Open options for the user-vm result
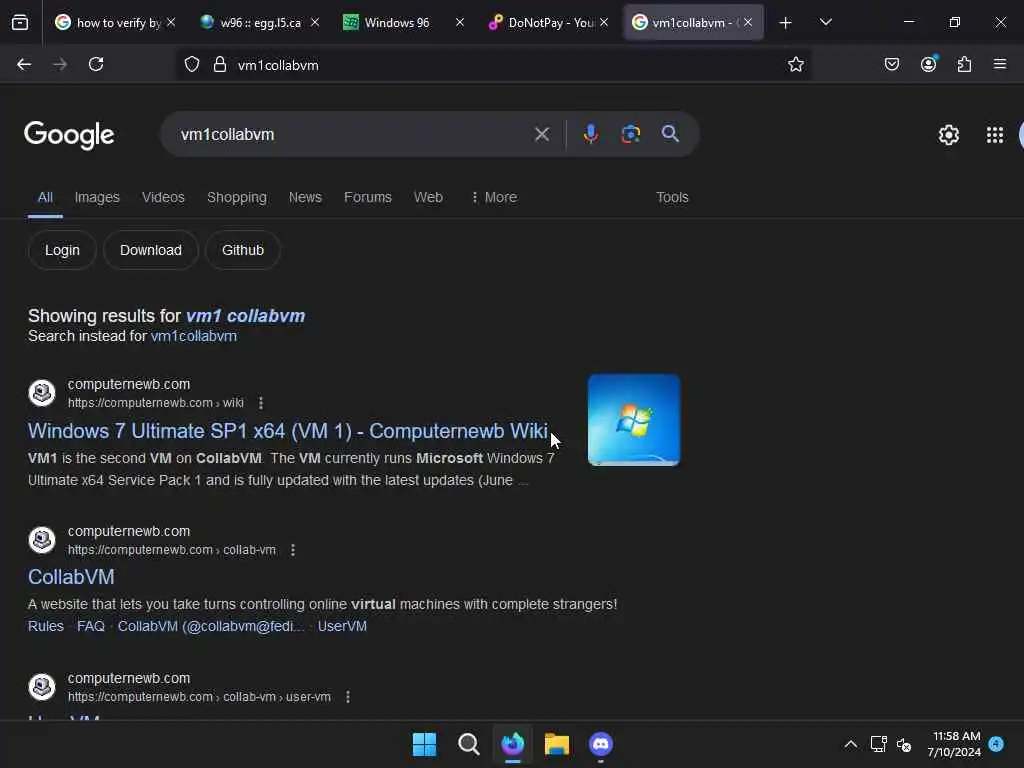This screenshot has width=1024, height=768. click(347, 697)
